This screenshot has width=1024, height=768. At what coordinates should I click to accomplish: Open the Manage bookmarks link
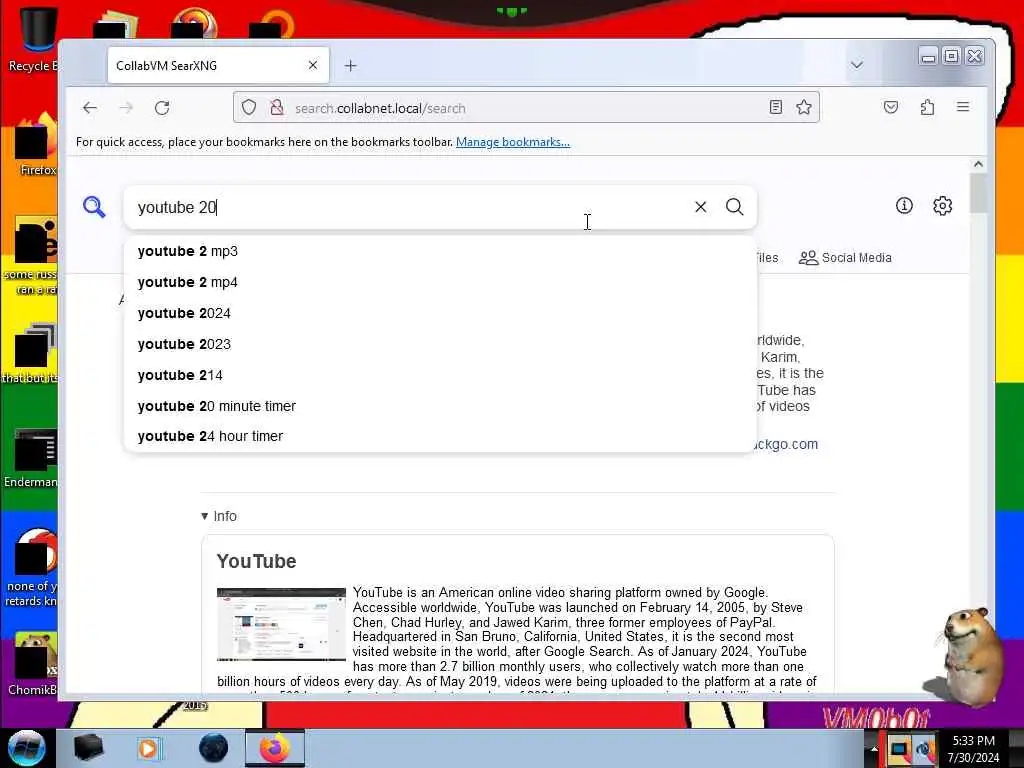pyautogui.click(x=513, y=142)
